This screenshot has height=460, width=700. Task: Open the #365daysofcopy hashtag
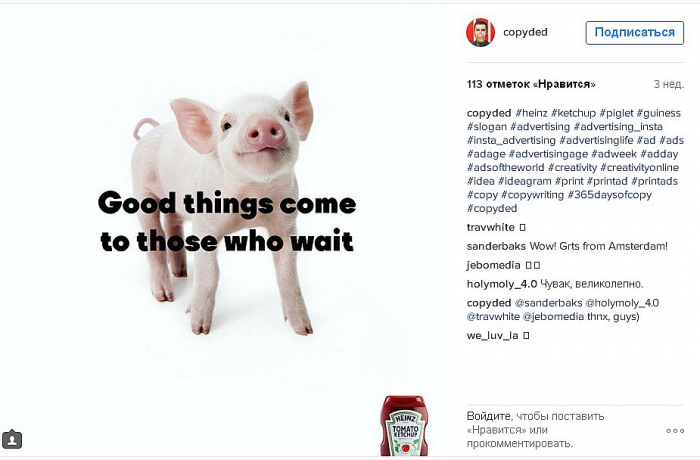[x=609, y=195]
